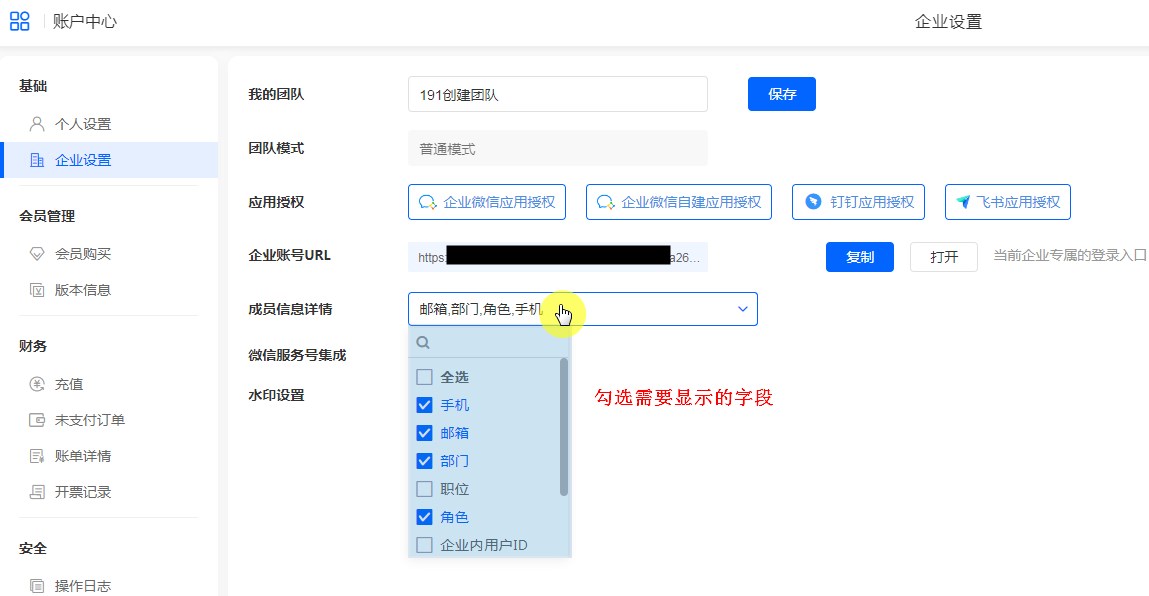The height and width of the screenshot is (596, 1149).
Task: Click the 会员购买 diamond icon
Action: tap(37, 254)
